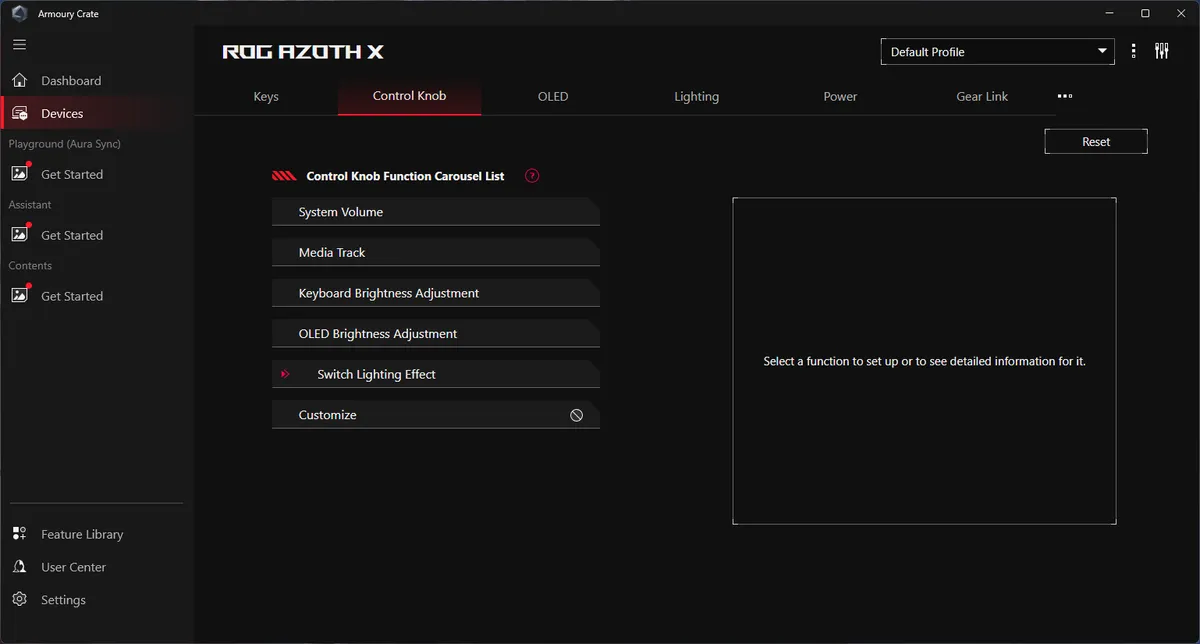Open Get Started under Playground
This screenshot has height=644, width=1200.
[x=71, y=174]
